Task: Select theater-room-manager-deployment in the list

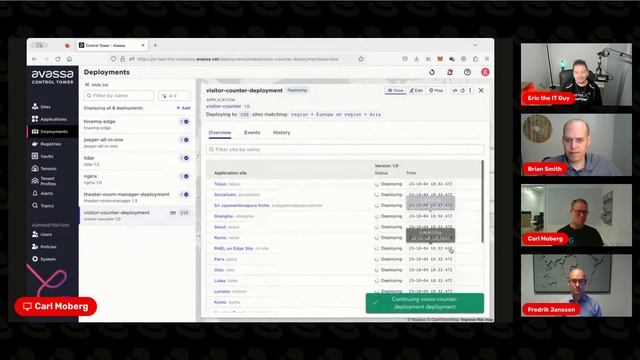Action: tap(137, 197)
